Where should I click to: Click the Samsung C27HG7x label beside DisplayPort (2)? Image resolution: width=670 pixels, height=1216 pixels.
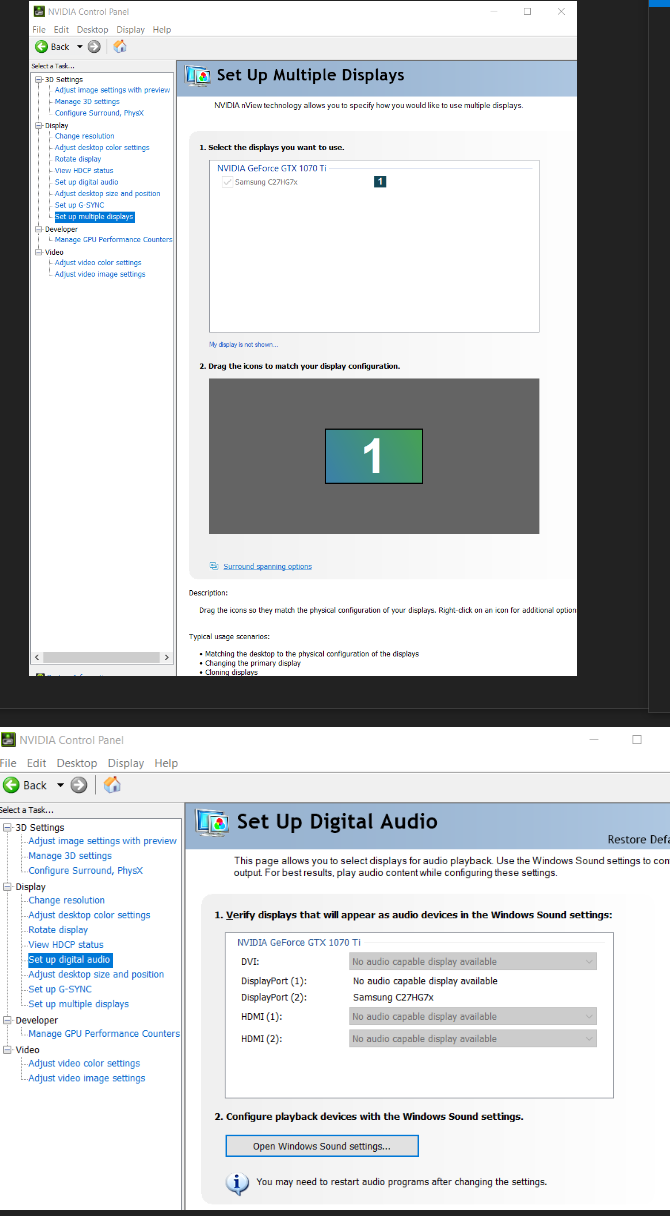point(393,997)
